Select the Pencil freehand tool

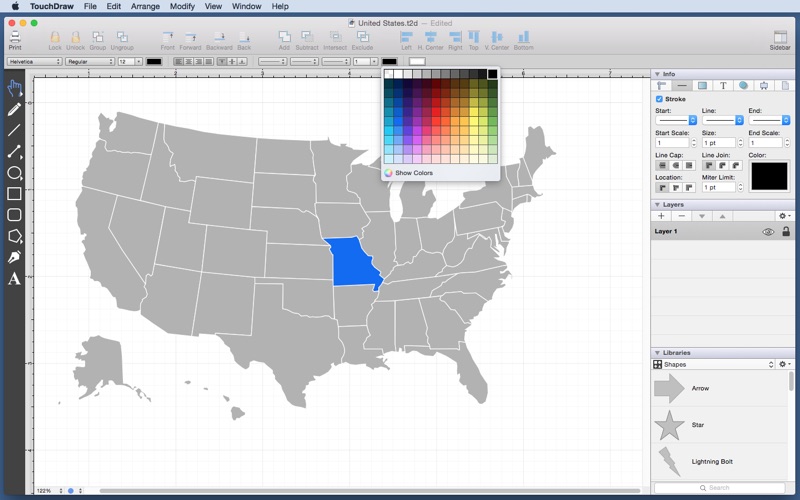[14, 109]
